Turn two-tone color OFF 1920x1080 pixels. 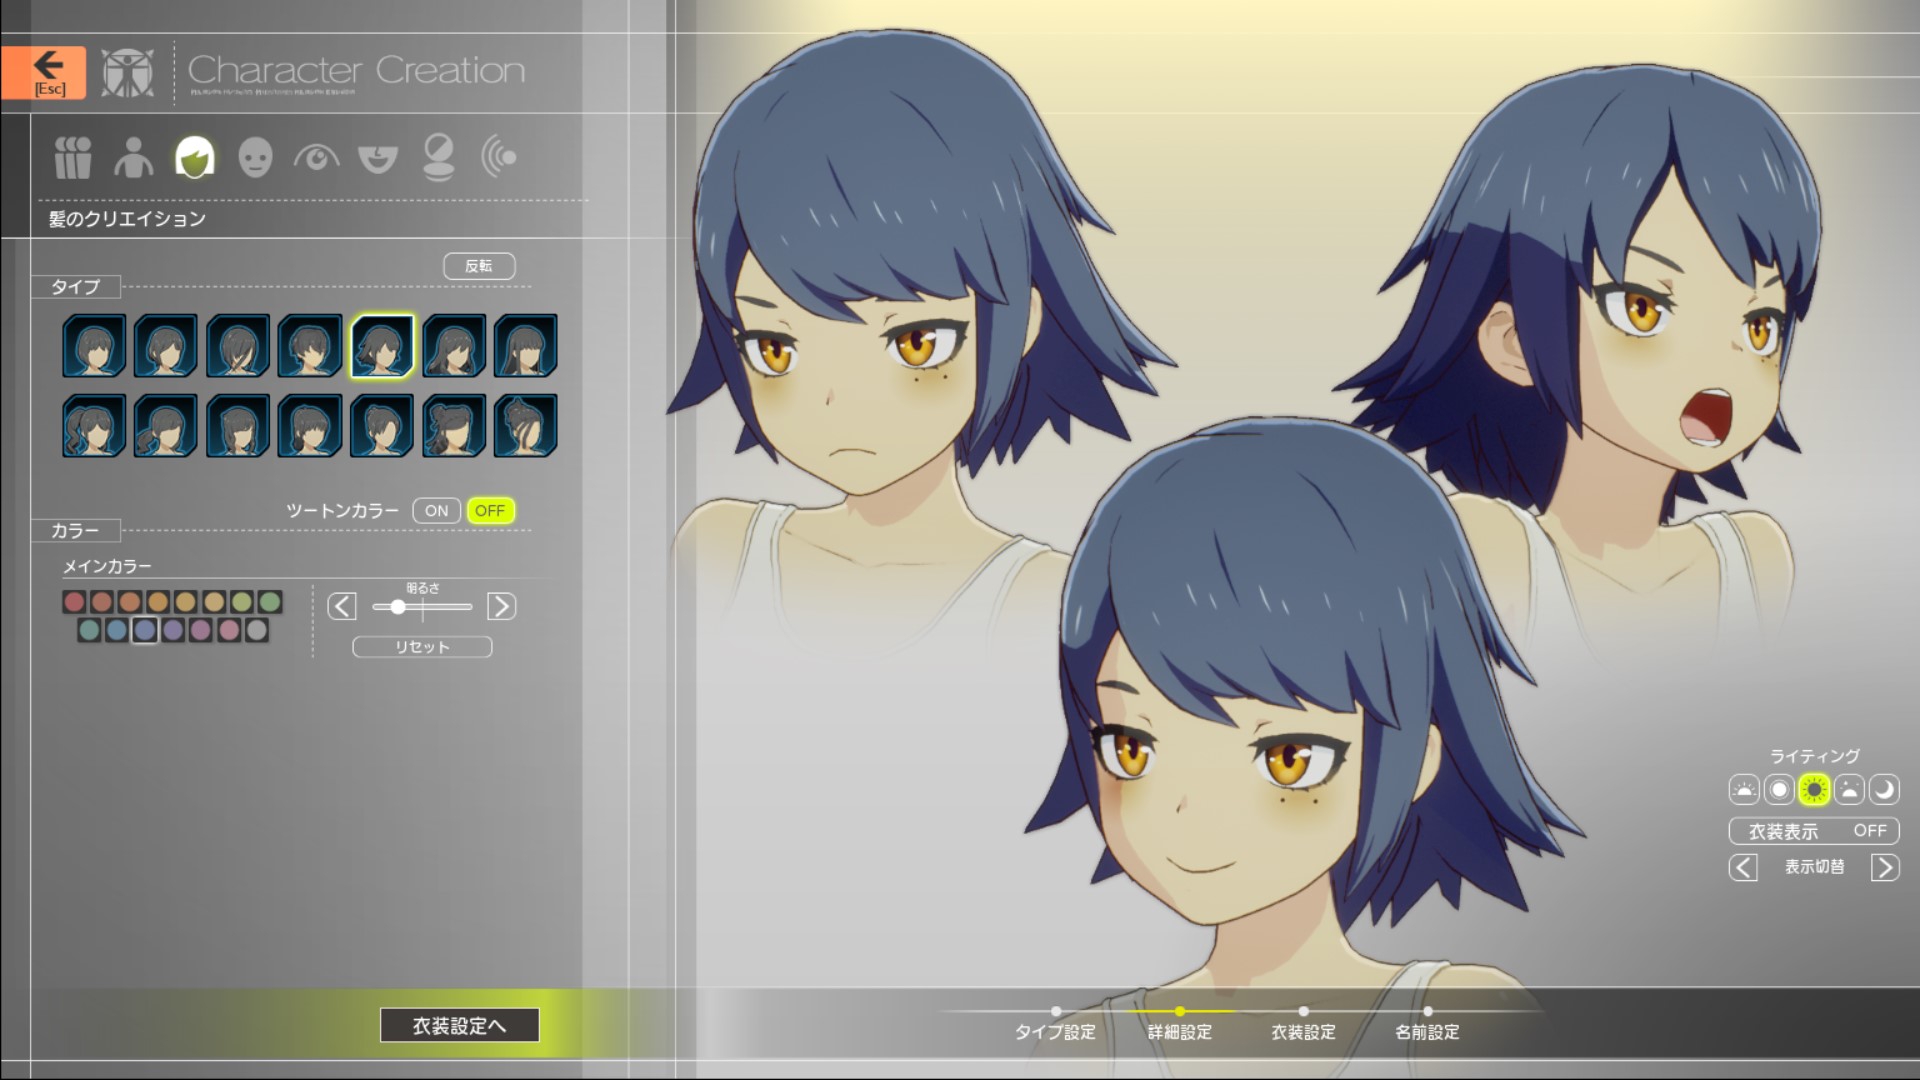pyautogui.click(x=490, y=511)
